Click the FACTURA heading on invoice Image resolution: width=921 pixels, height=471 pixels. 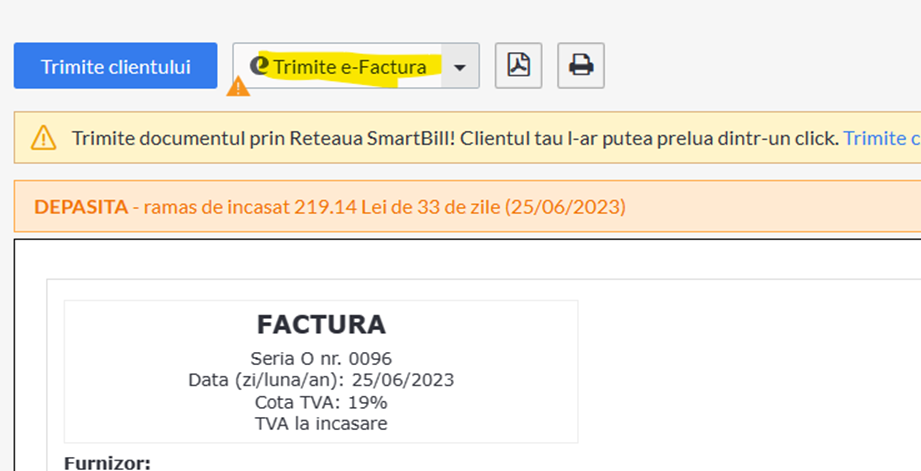321,325
